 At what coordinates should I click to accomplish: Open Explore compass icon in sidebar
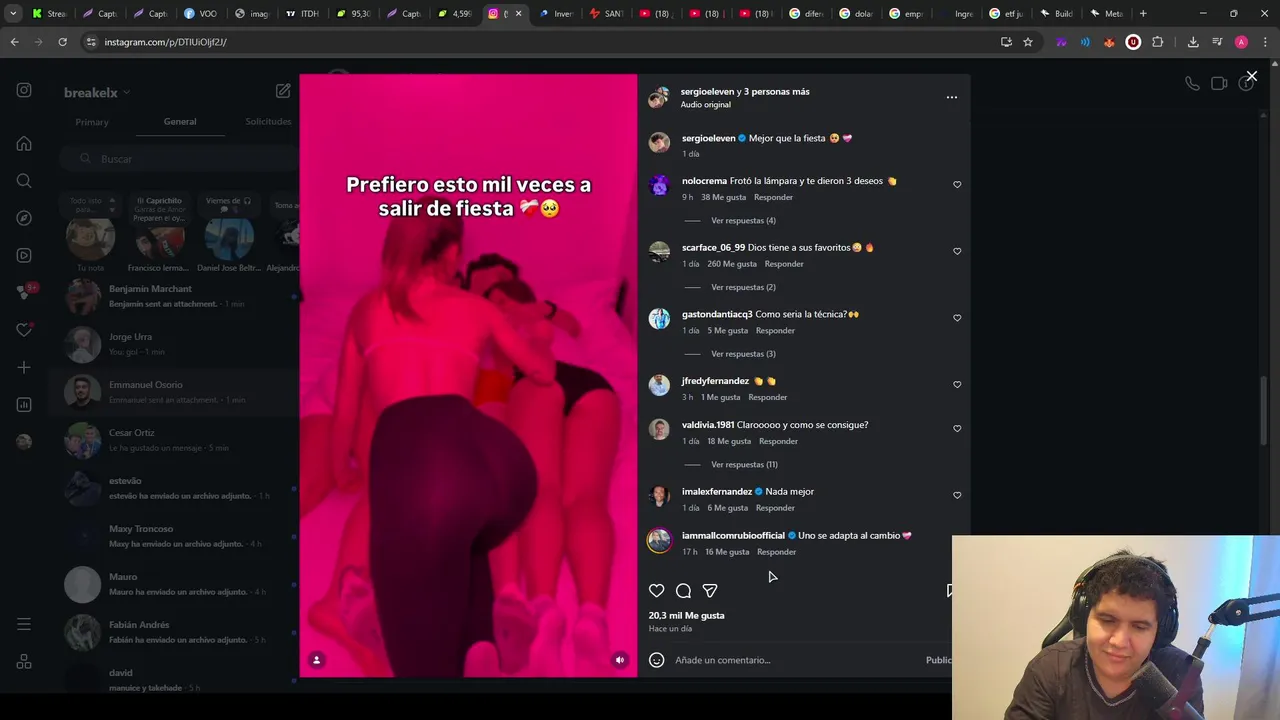pyautogui.click(x=24, y=218)
